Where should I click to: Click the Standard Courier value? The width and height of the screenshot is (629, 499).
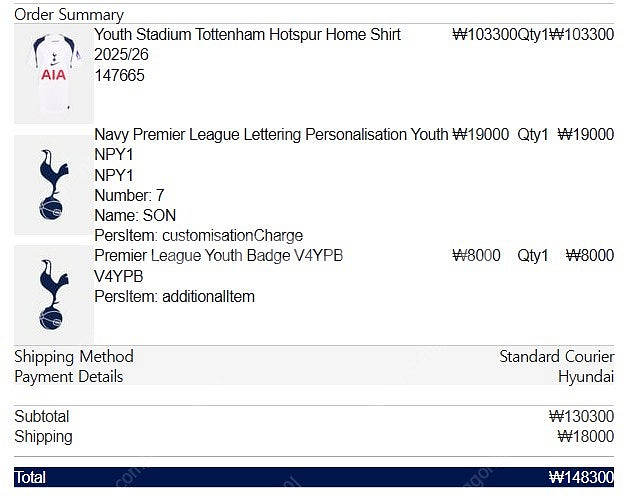pos(556,357)
